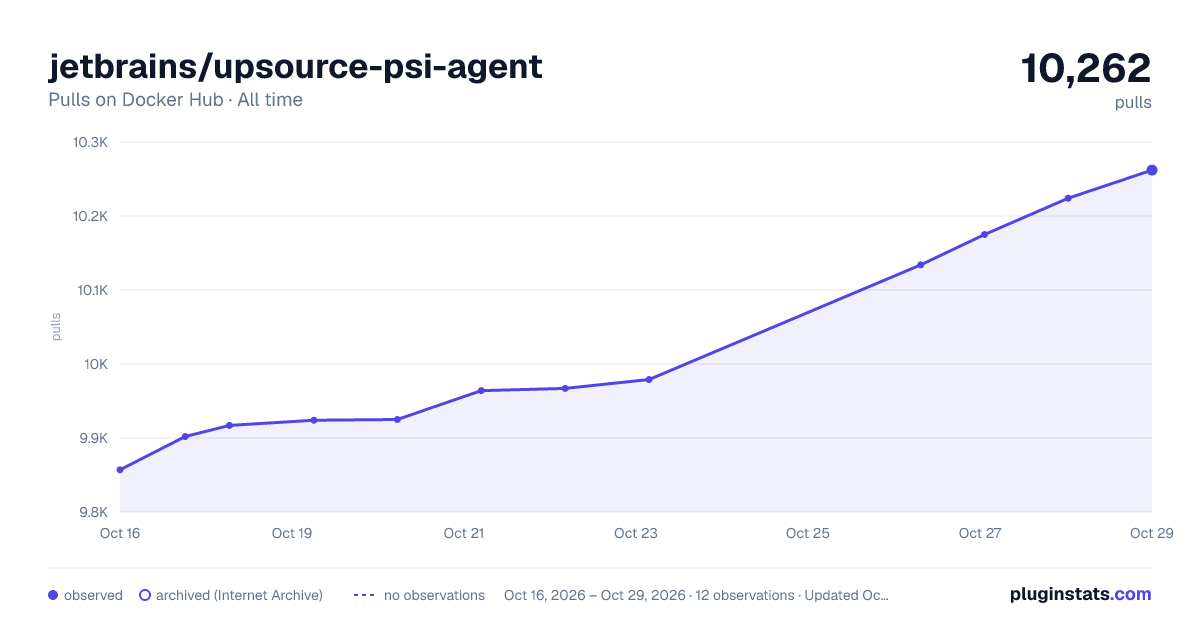Click the date range and observations footer text
This screenshot has width=1200, height=630.
pos(697,595)
